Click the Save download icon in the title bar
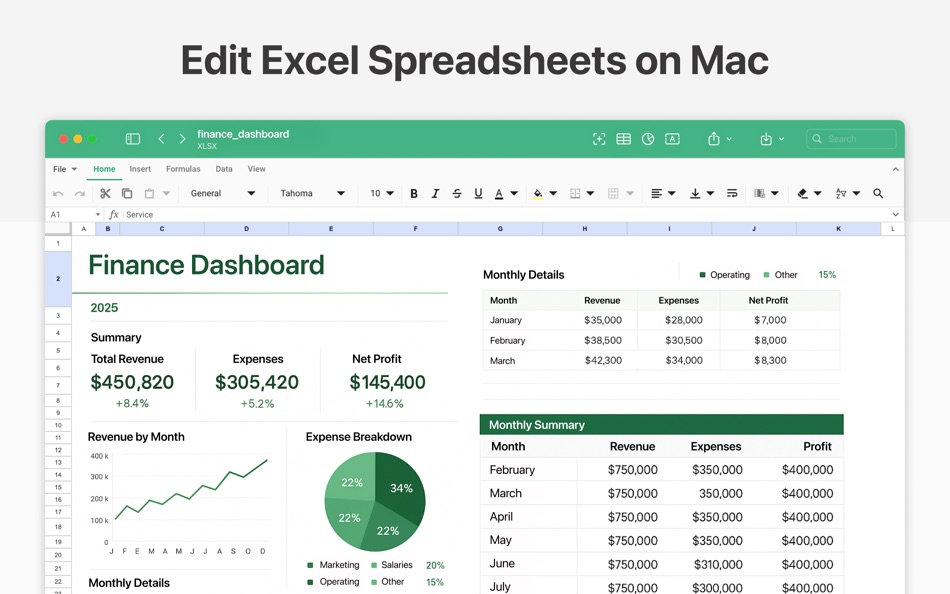The image size is (950, 594). (x=768, y=139)
